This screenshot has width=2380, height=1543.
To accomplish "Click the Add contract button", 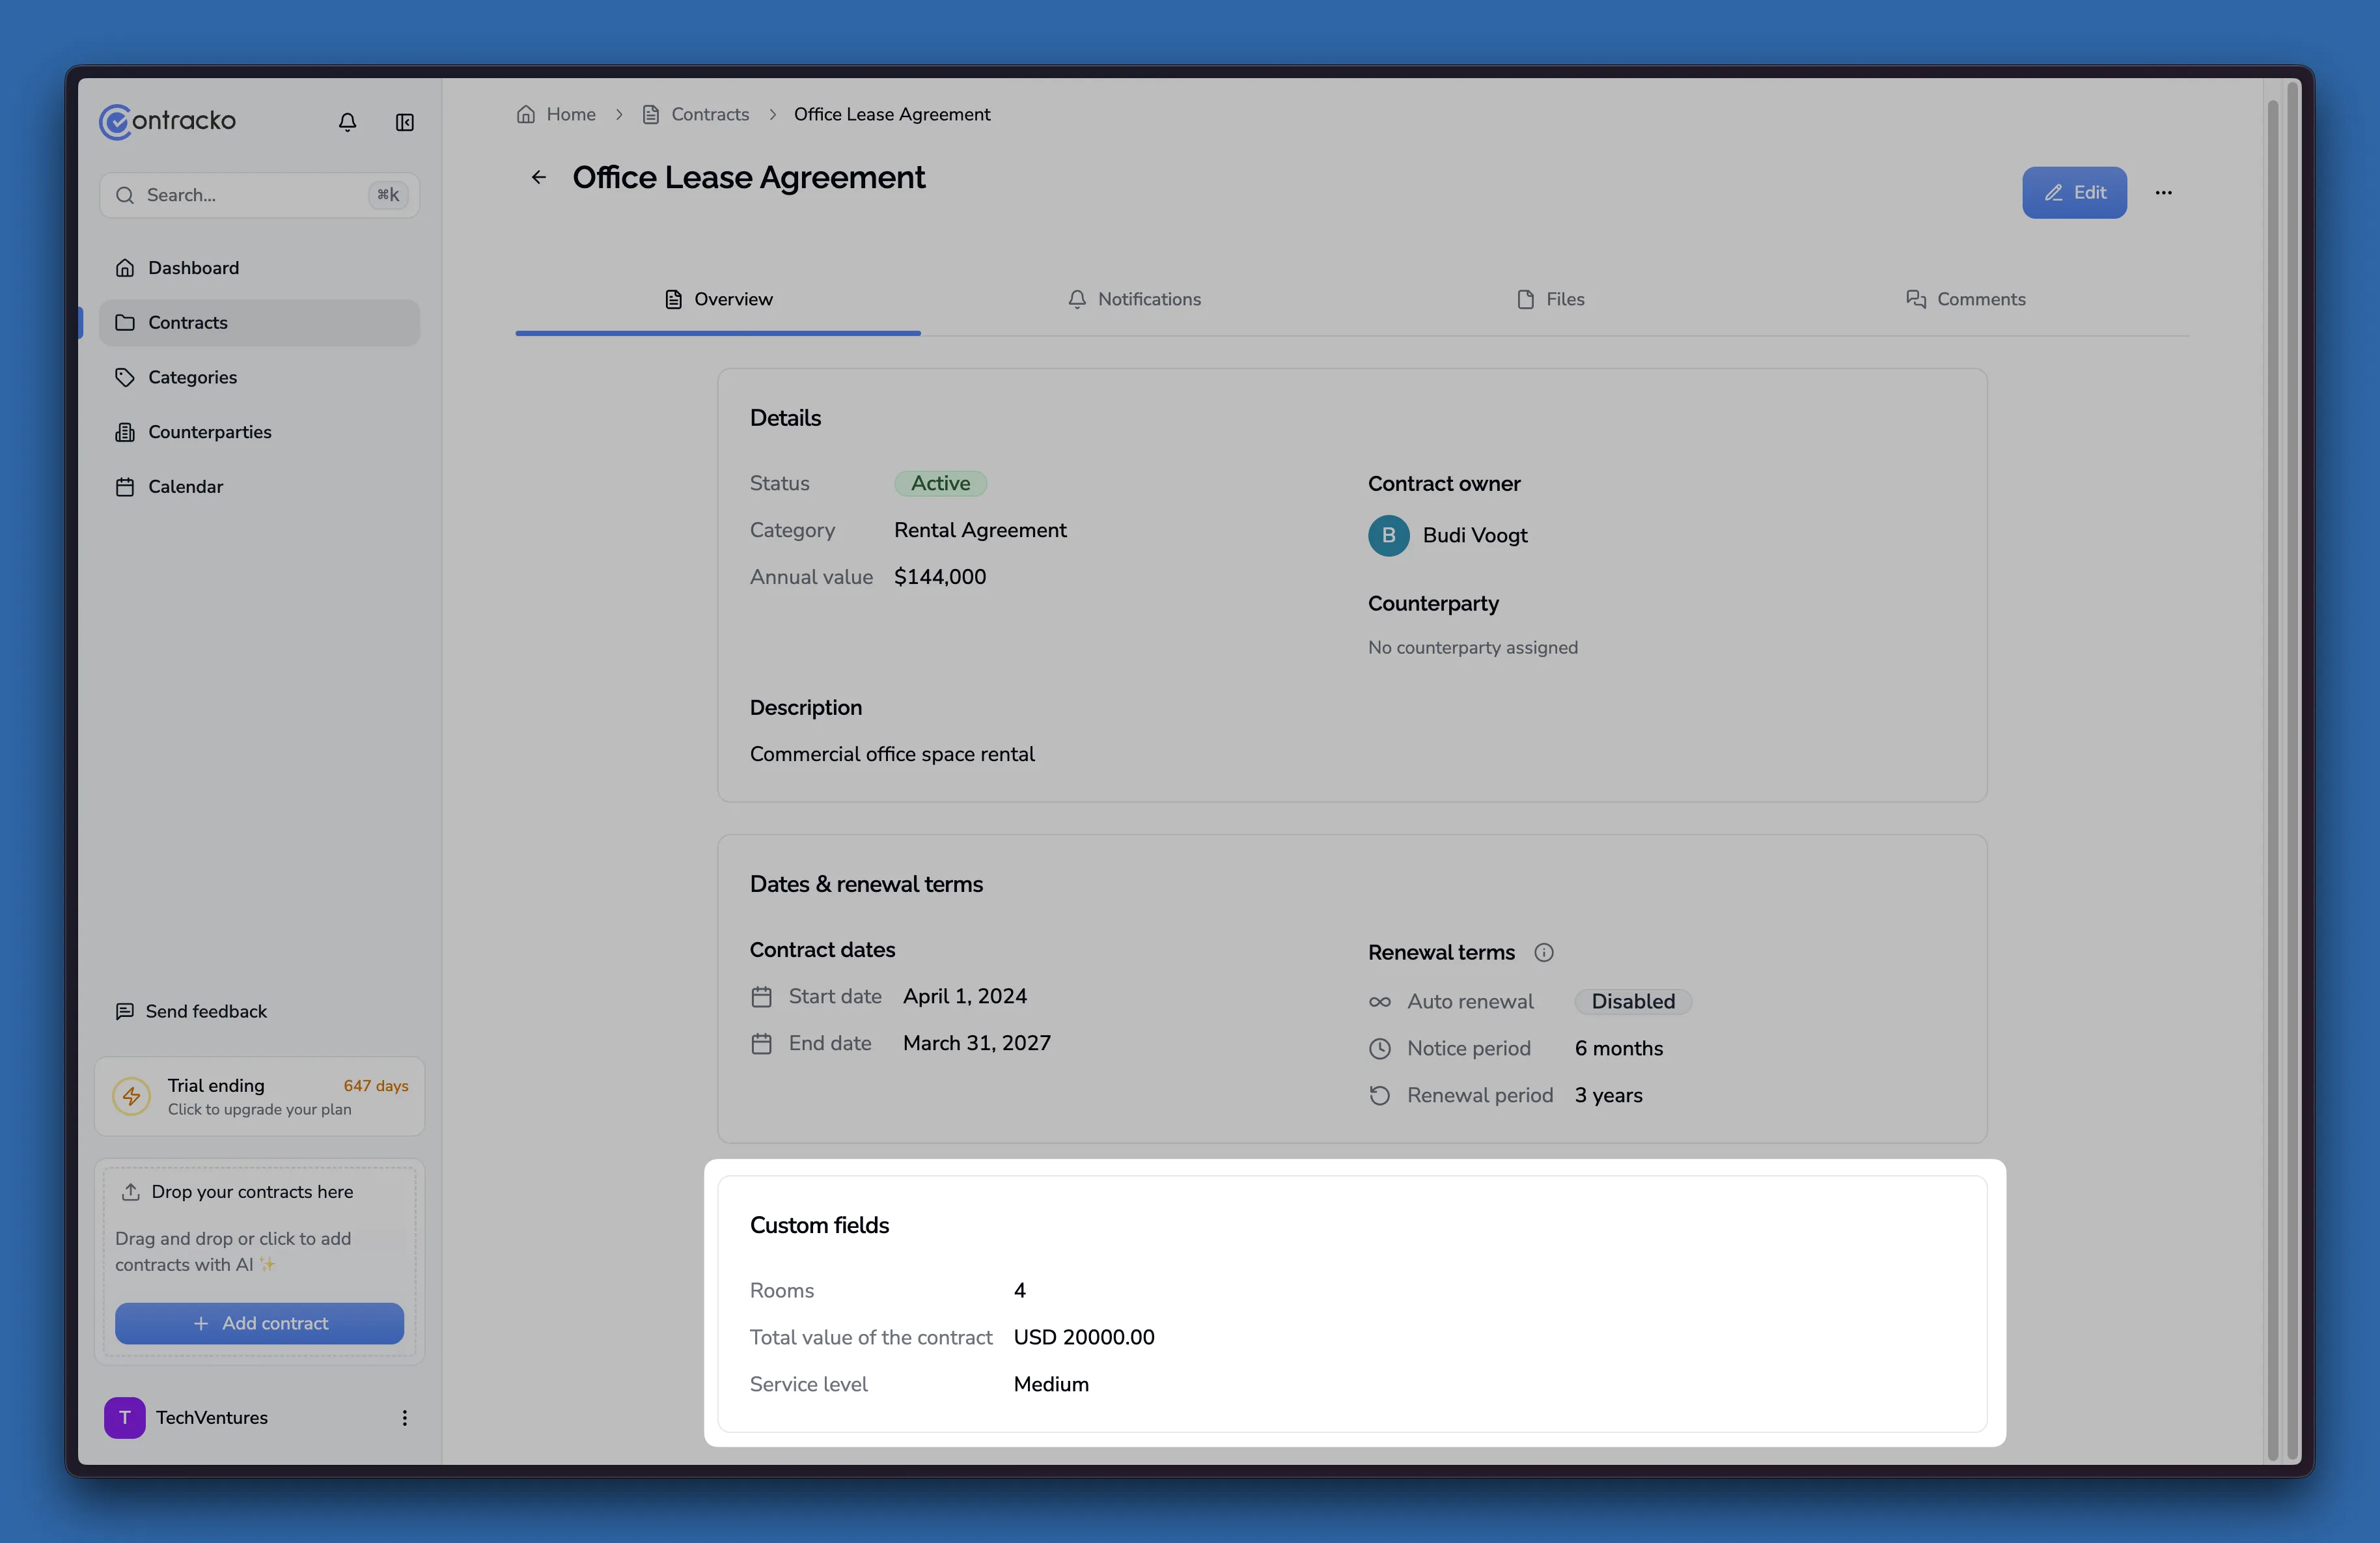I will tap(259, 1323).
